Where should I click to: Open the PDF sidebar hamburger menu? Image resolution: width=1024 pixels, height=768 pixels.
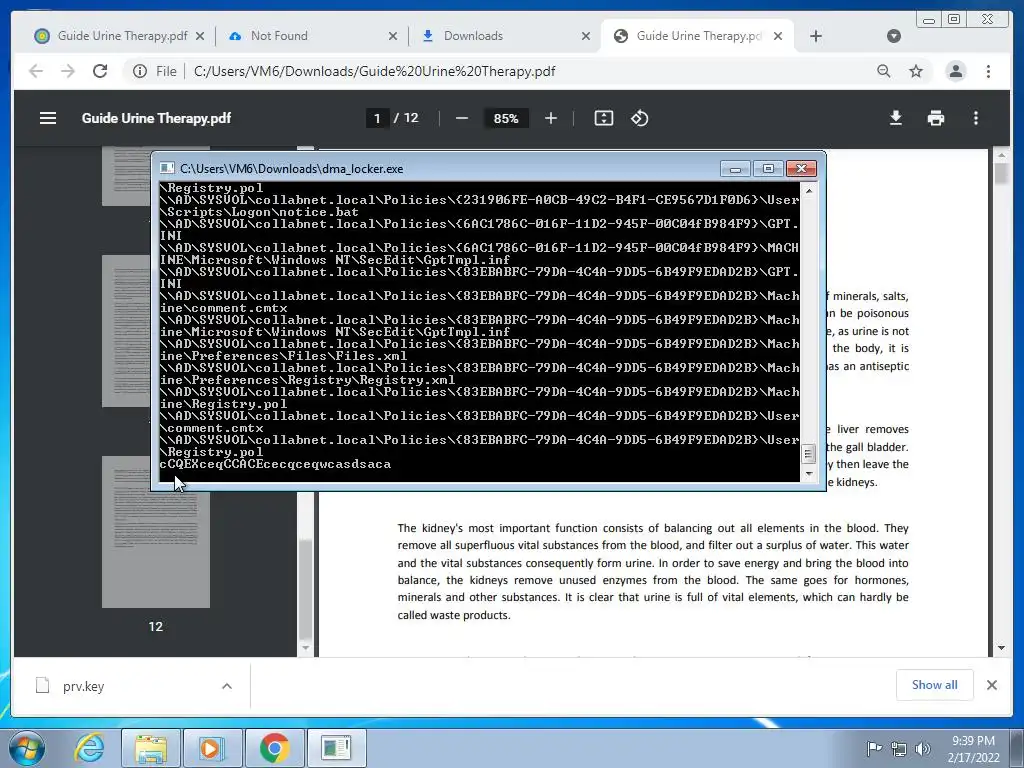pos(48,118)
